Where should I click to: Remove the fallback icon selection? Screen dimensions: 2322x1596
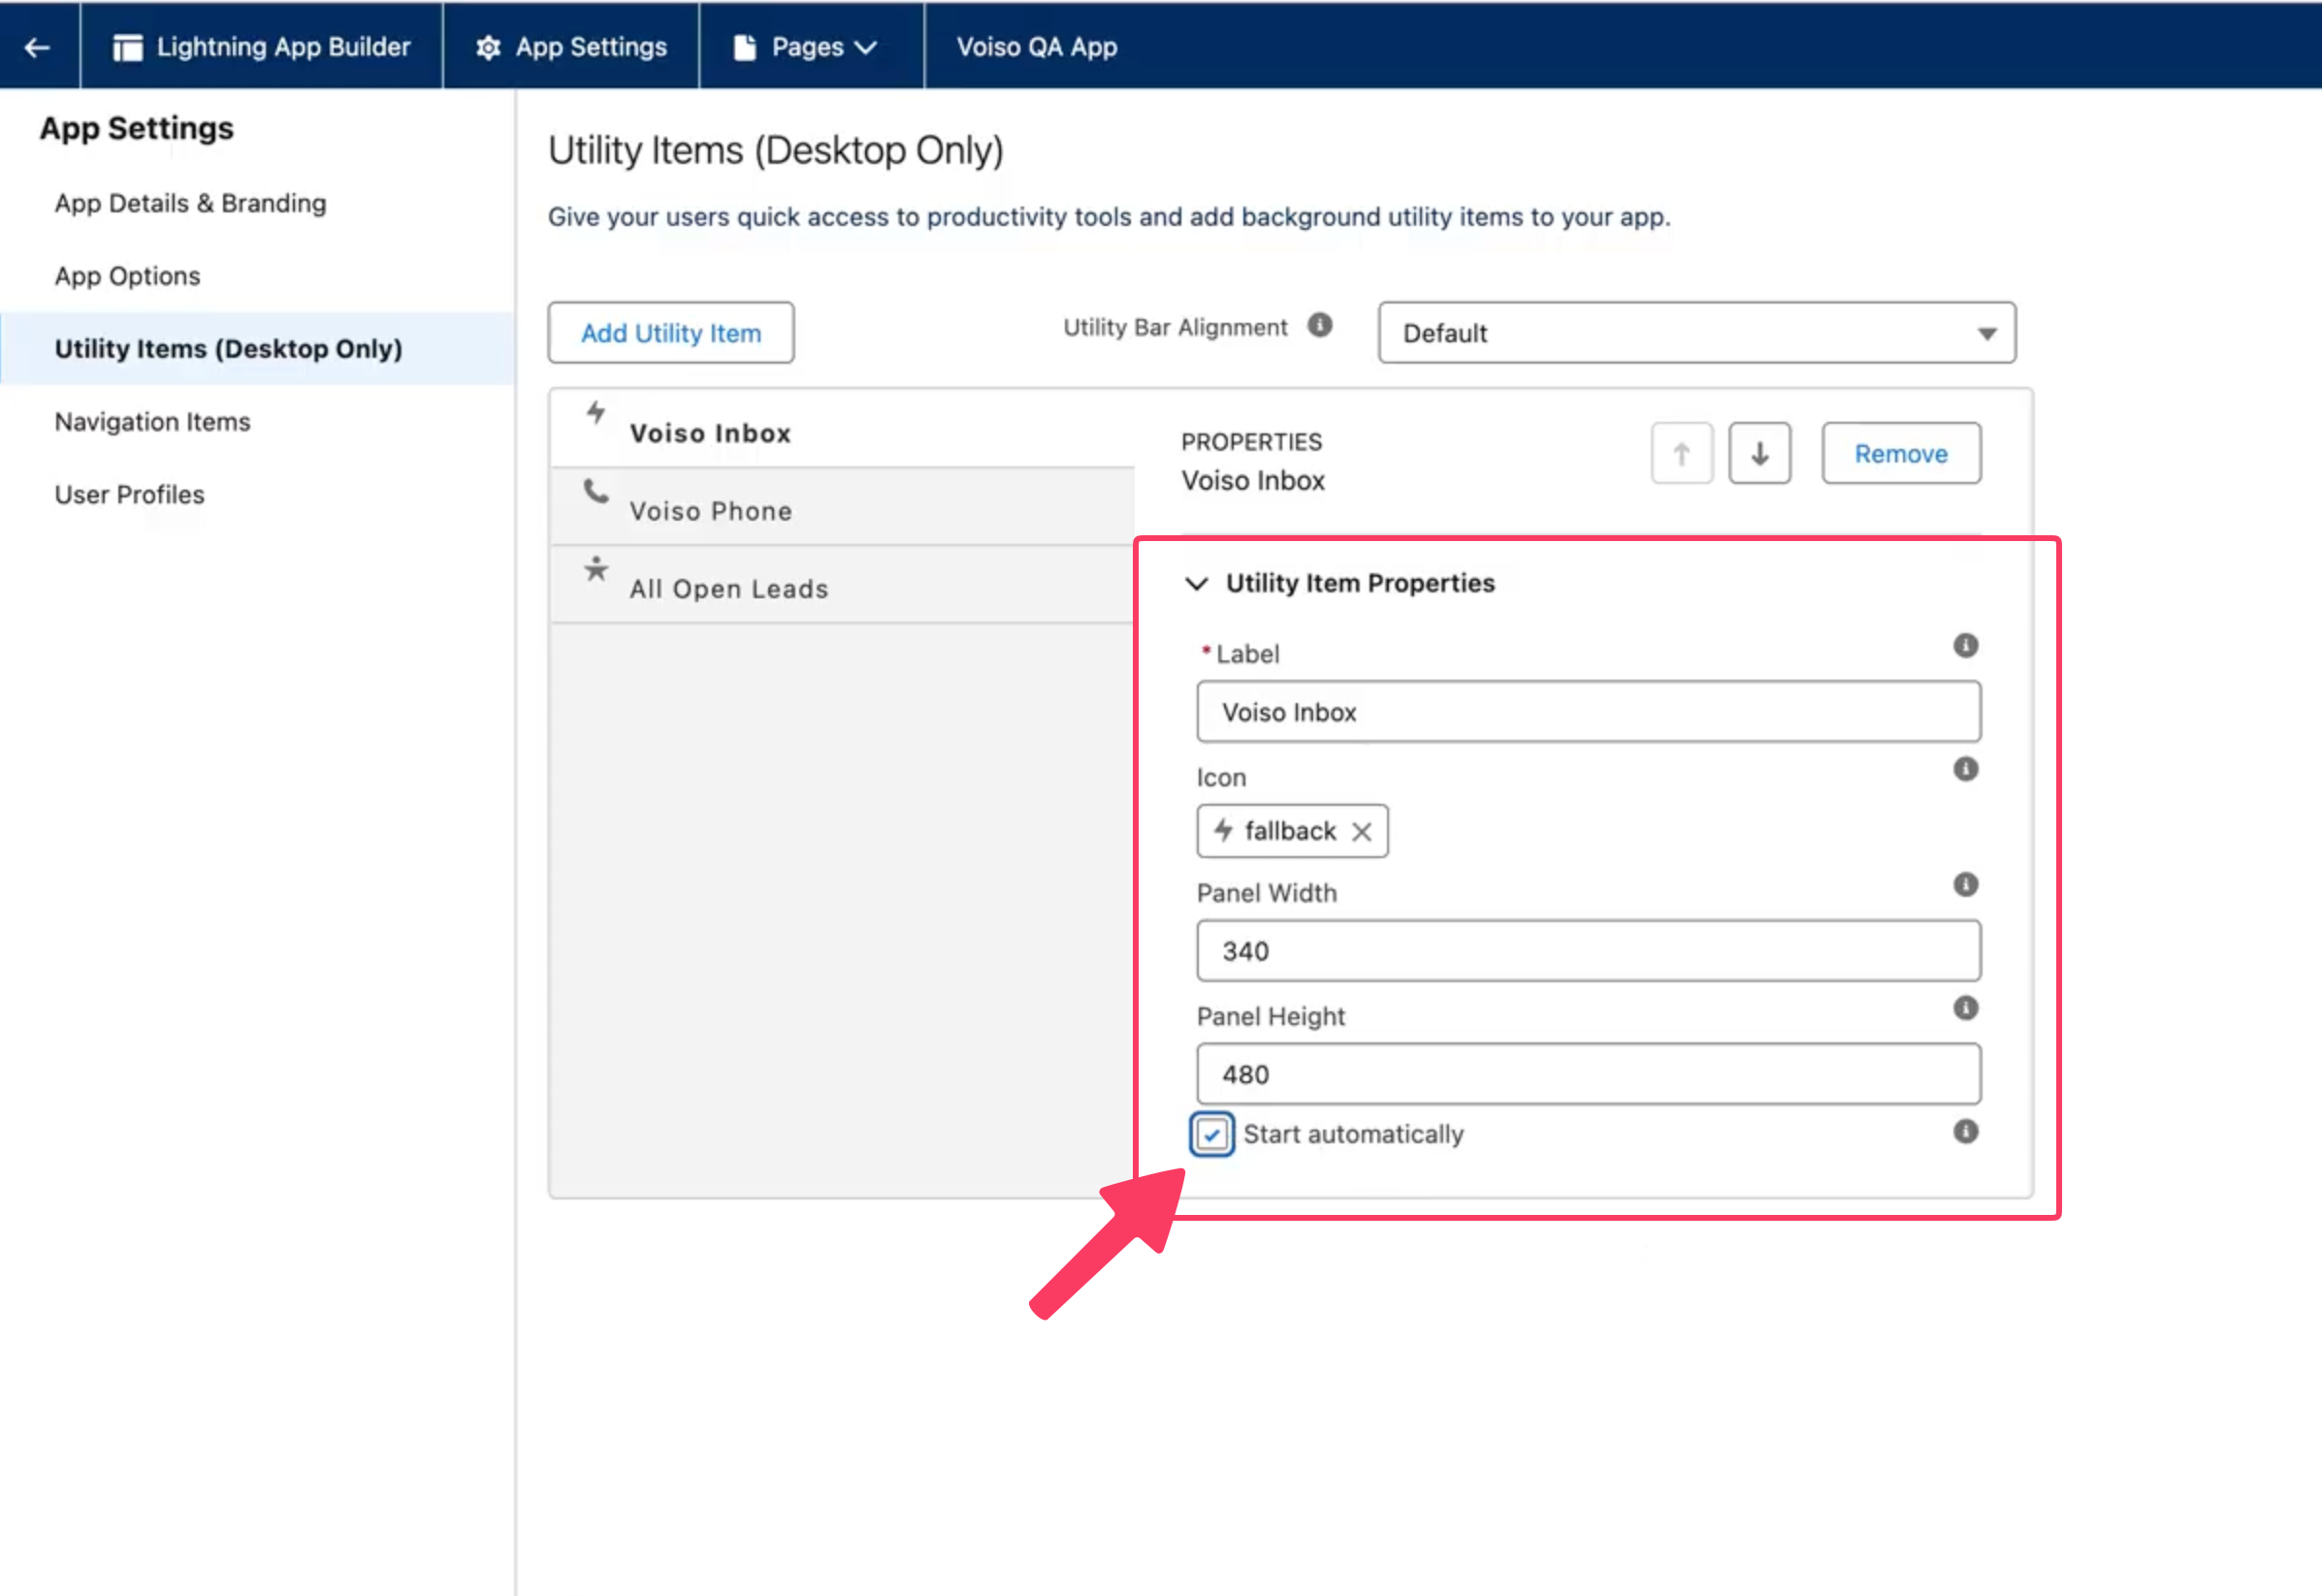tap(1361, 832)
